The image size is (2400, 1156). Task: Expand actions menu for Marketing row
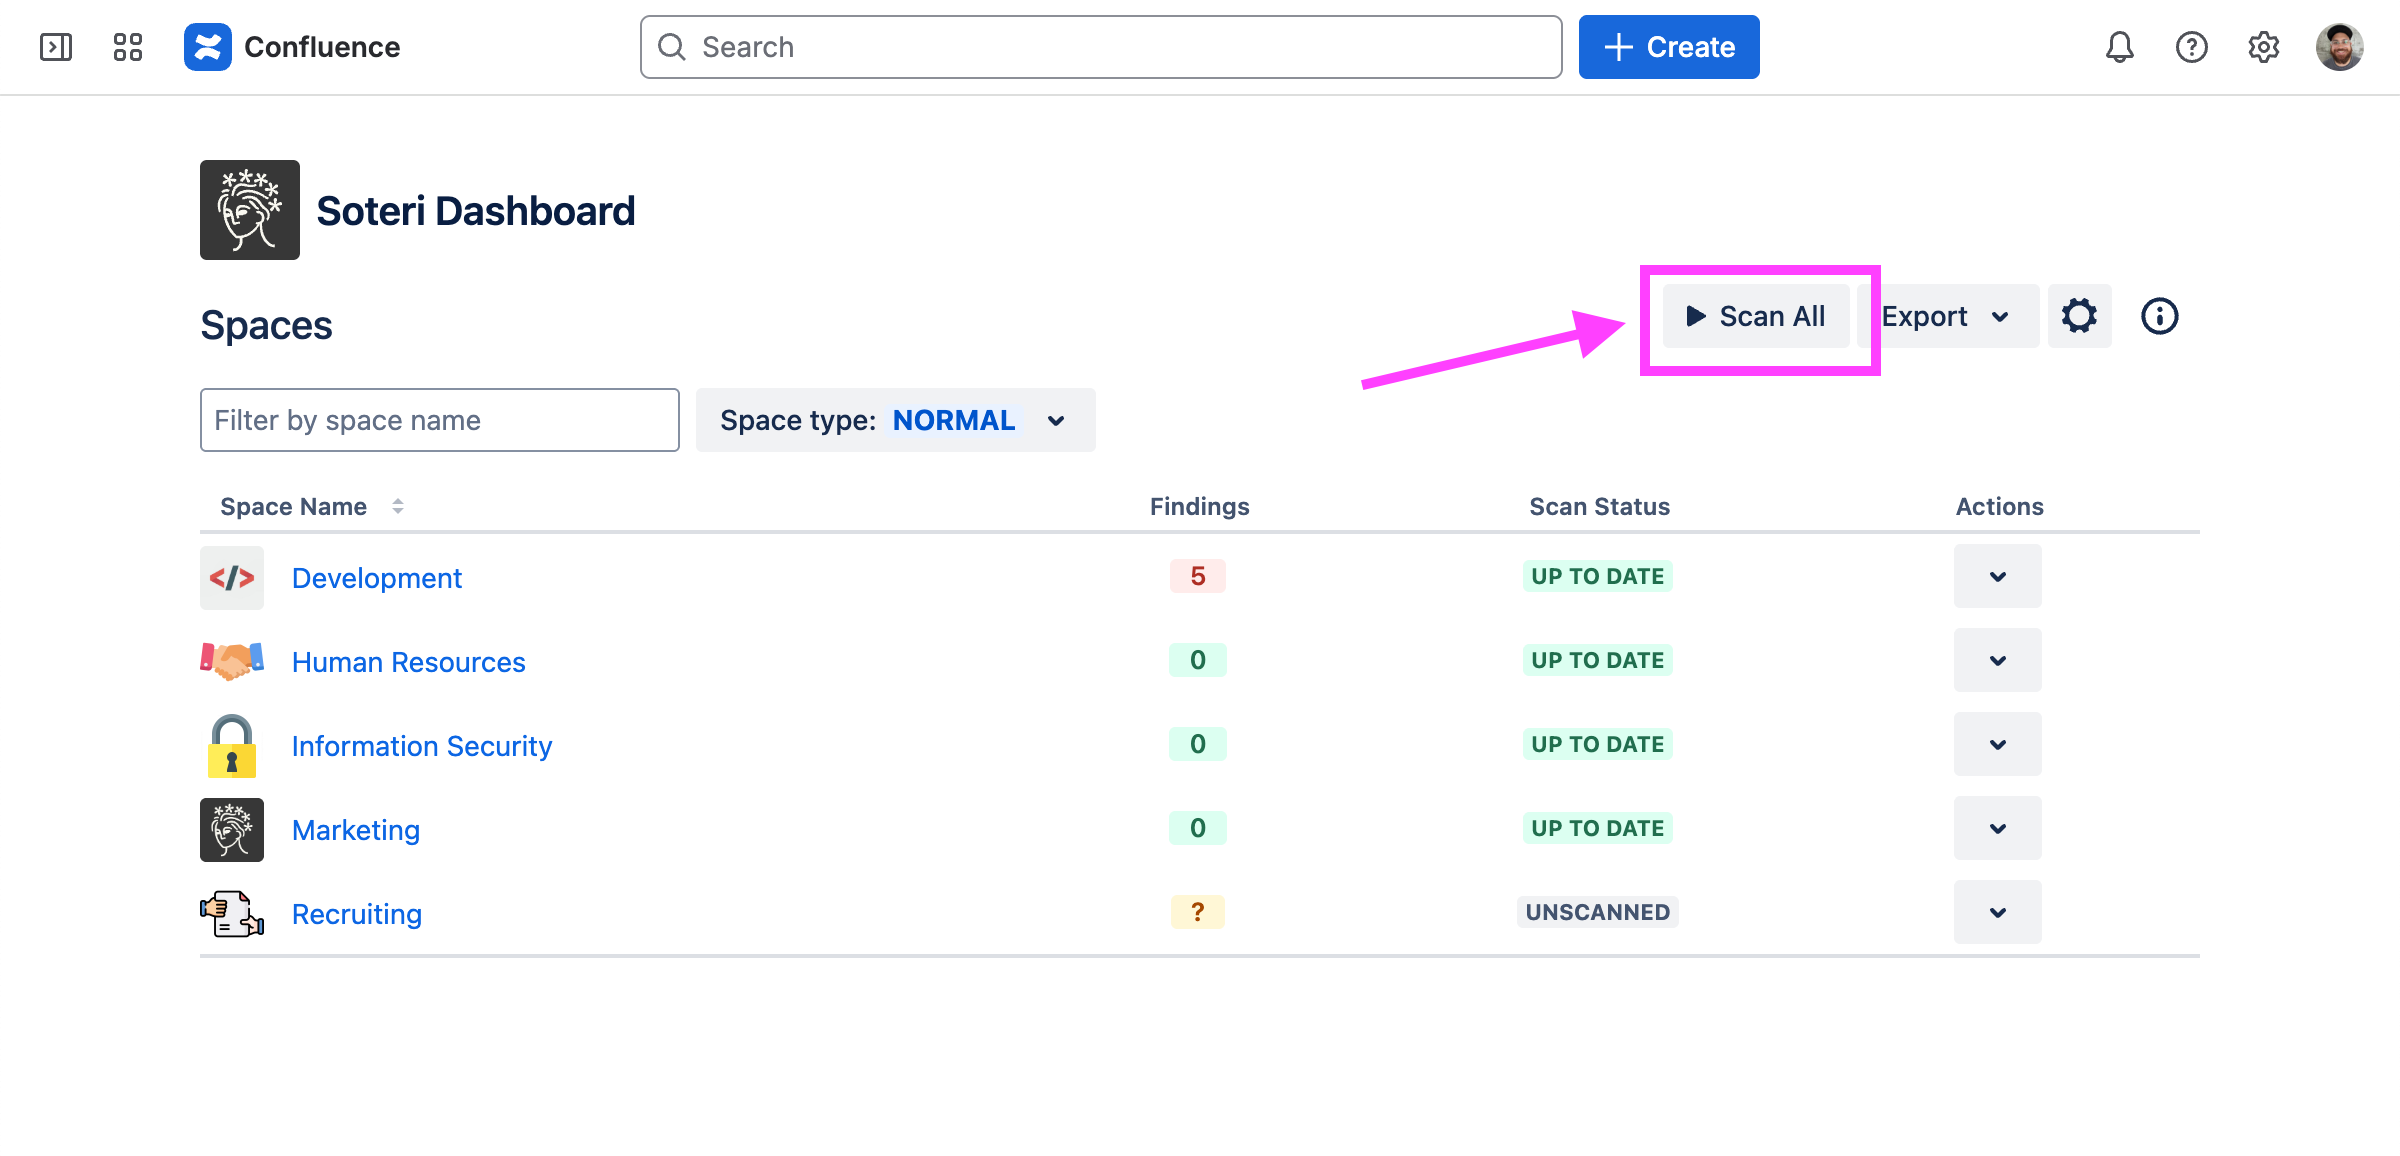1997,828
